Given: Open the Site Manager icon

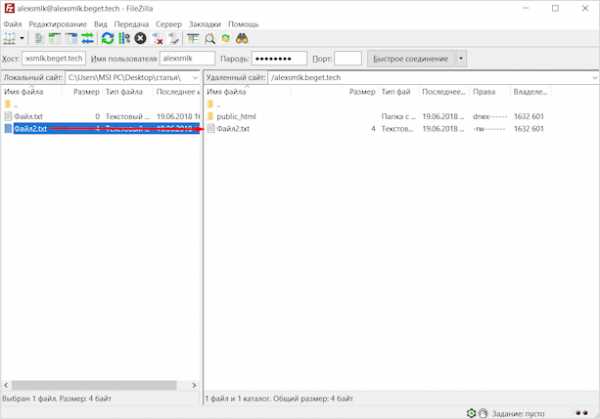Looking at the screenshot, I should point(9,39).
